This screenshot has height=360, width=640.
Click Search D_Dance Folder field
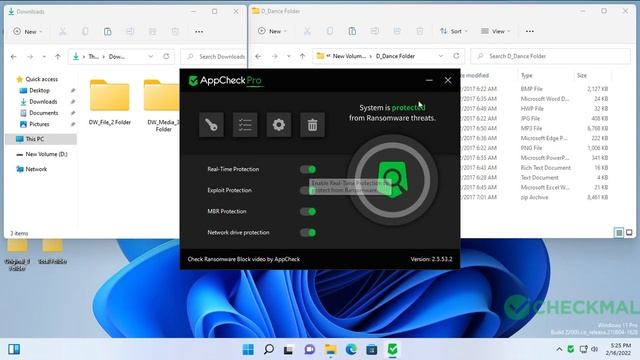(550, 56)
